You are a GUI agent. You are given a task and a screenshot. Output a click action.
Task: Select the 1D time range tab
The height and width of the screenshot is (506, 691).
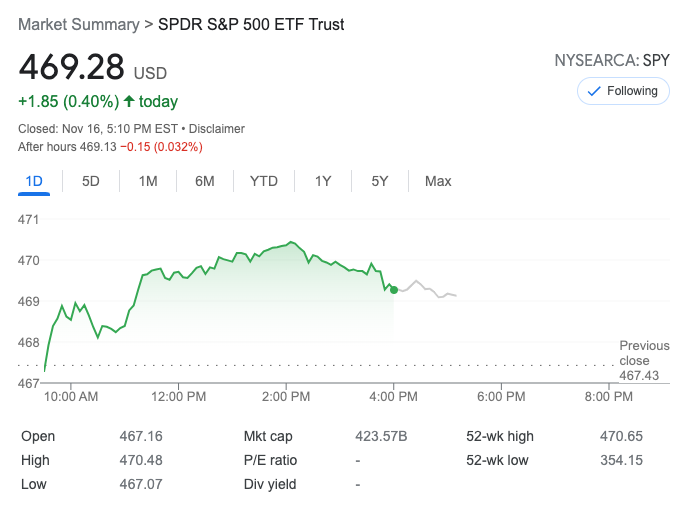pos(34,181)
